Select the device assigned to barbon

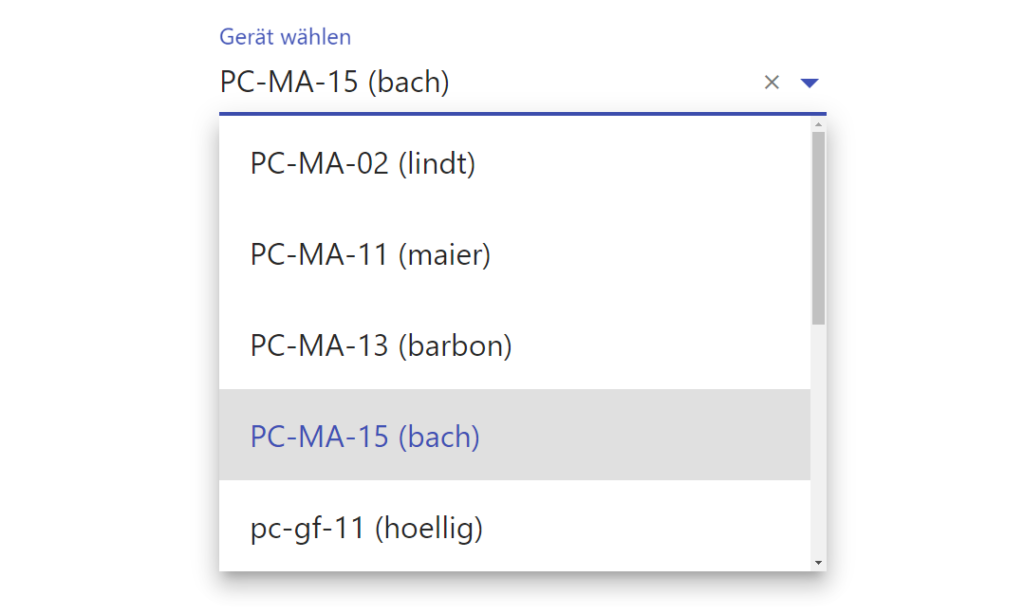(381, 346)
